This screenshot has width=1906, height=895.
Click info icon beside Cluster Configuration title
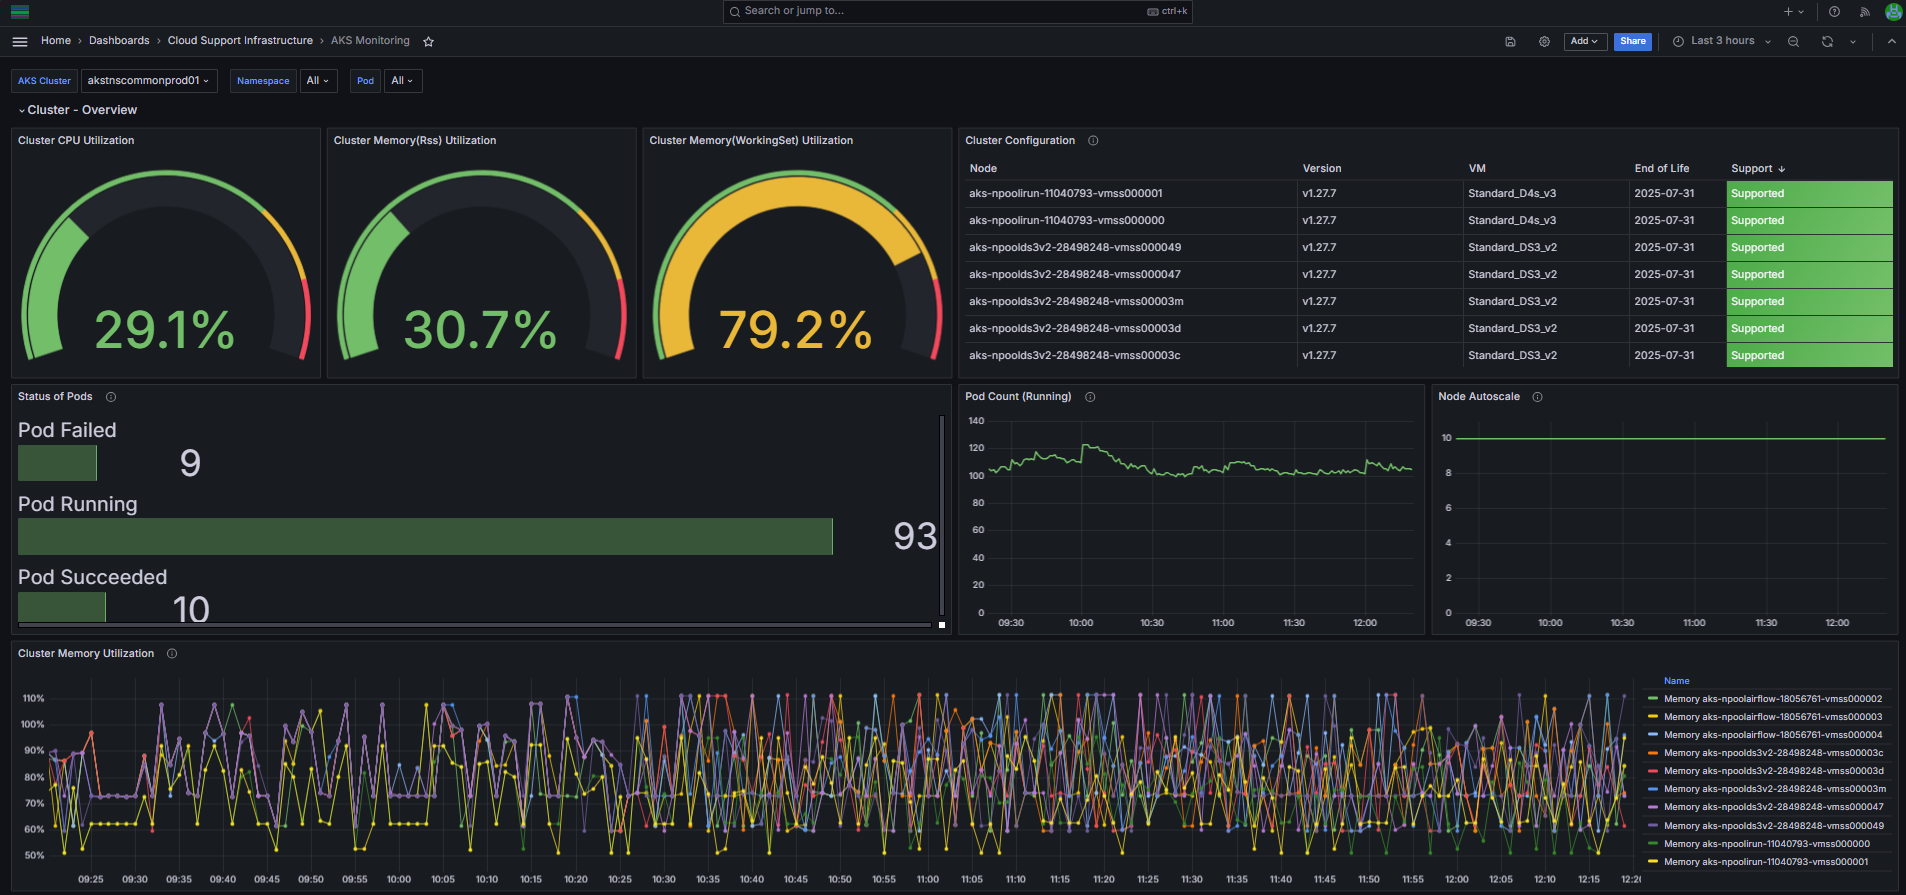[1093, 141]
